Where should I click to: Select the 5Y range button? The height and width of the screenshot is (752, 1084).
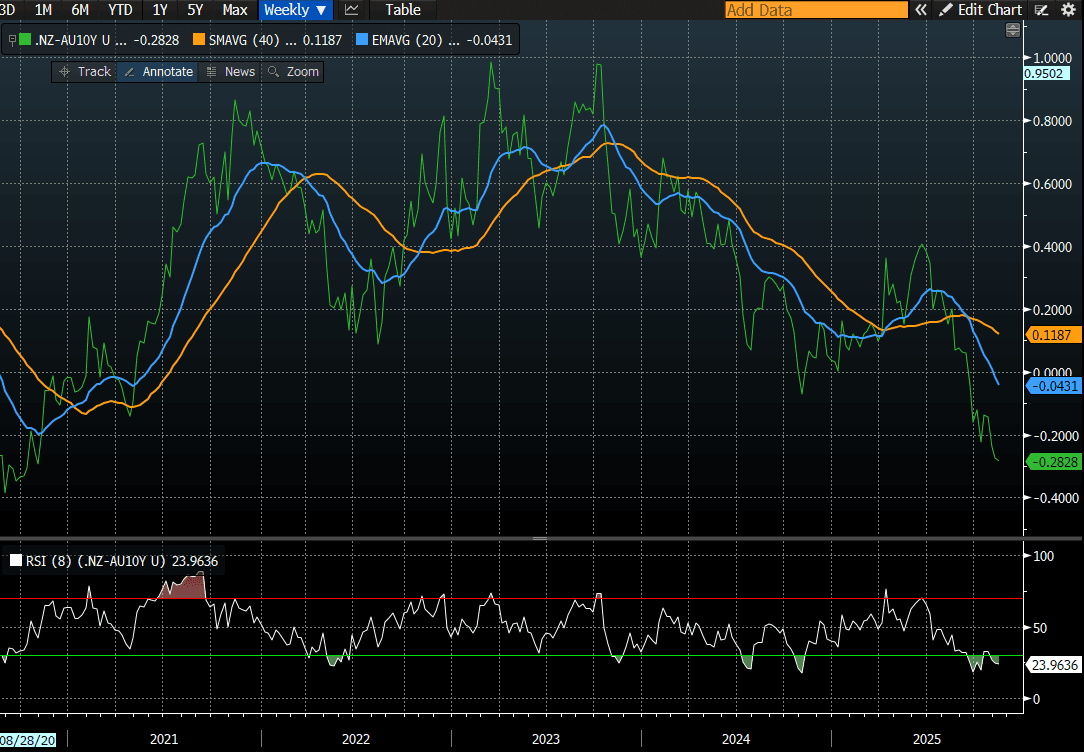tap(195, 10)
